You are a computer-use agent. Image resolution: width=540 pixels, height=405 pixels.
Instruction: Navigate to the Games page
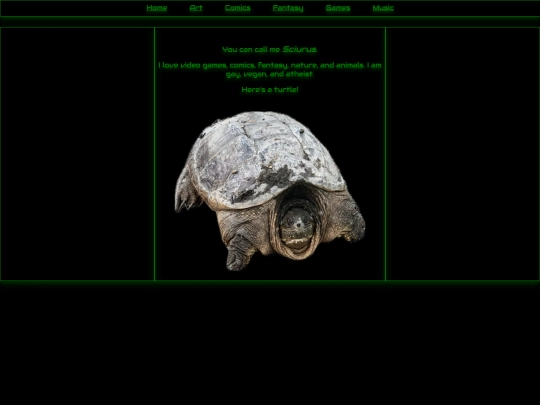coord(338,8)
